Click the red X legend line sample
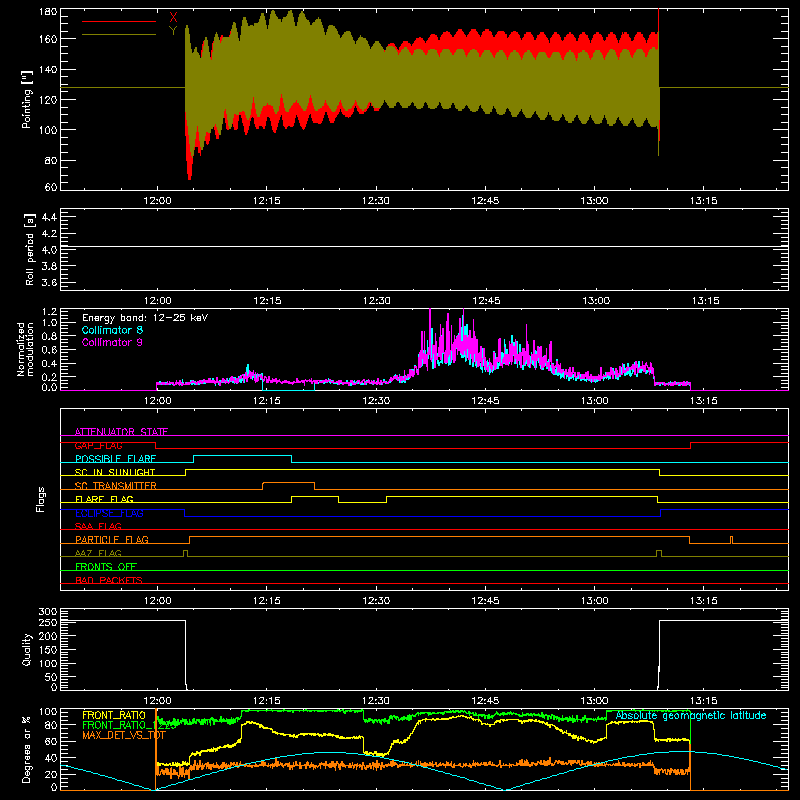The width and height of the screenshot is (800, 800). pos(119,21)
